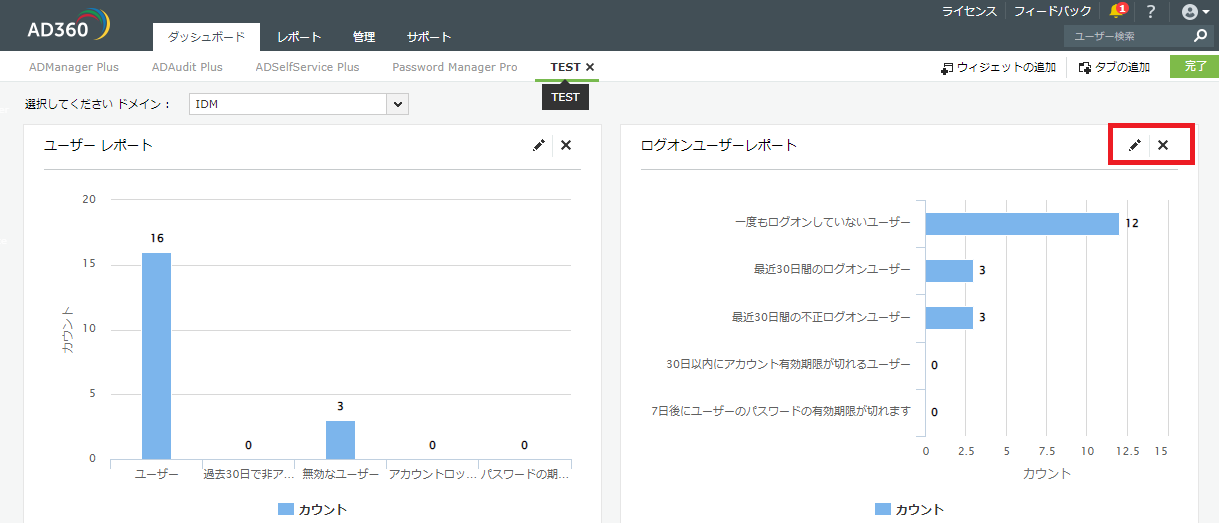The width and height of the screenshot is (1219, 523).
Task: Open the 管理 tab
Action: (364, 37)
